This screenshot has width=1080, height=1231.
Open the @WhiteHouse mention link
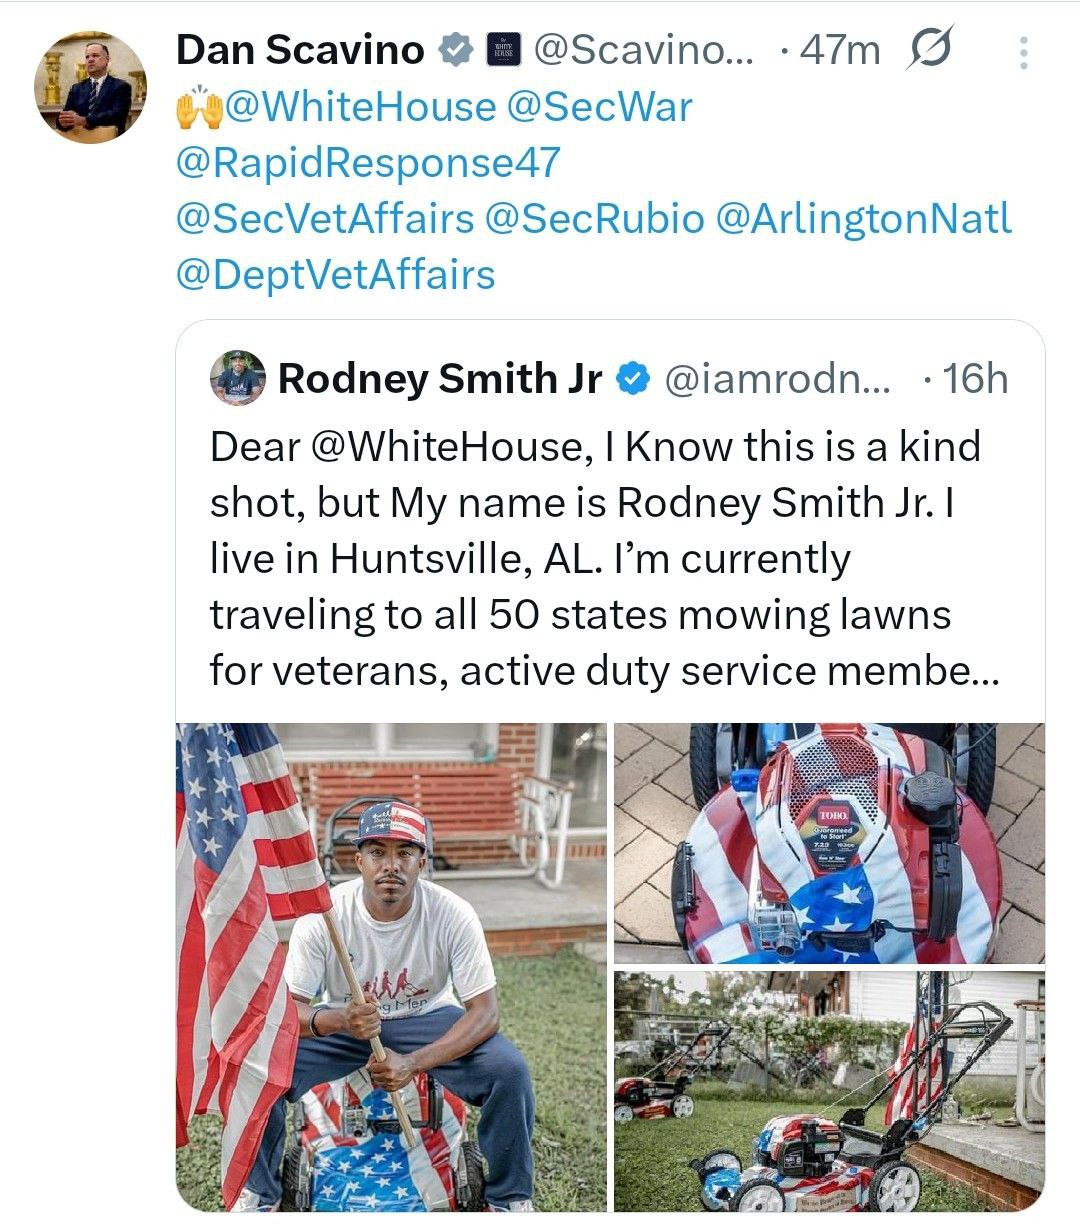360,107
